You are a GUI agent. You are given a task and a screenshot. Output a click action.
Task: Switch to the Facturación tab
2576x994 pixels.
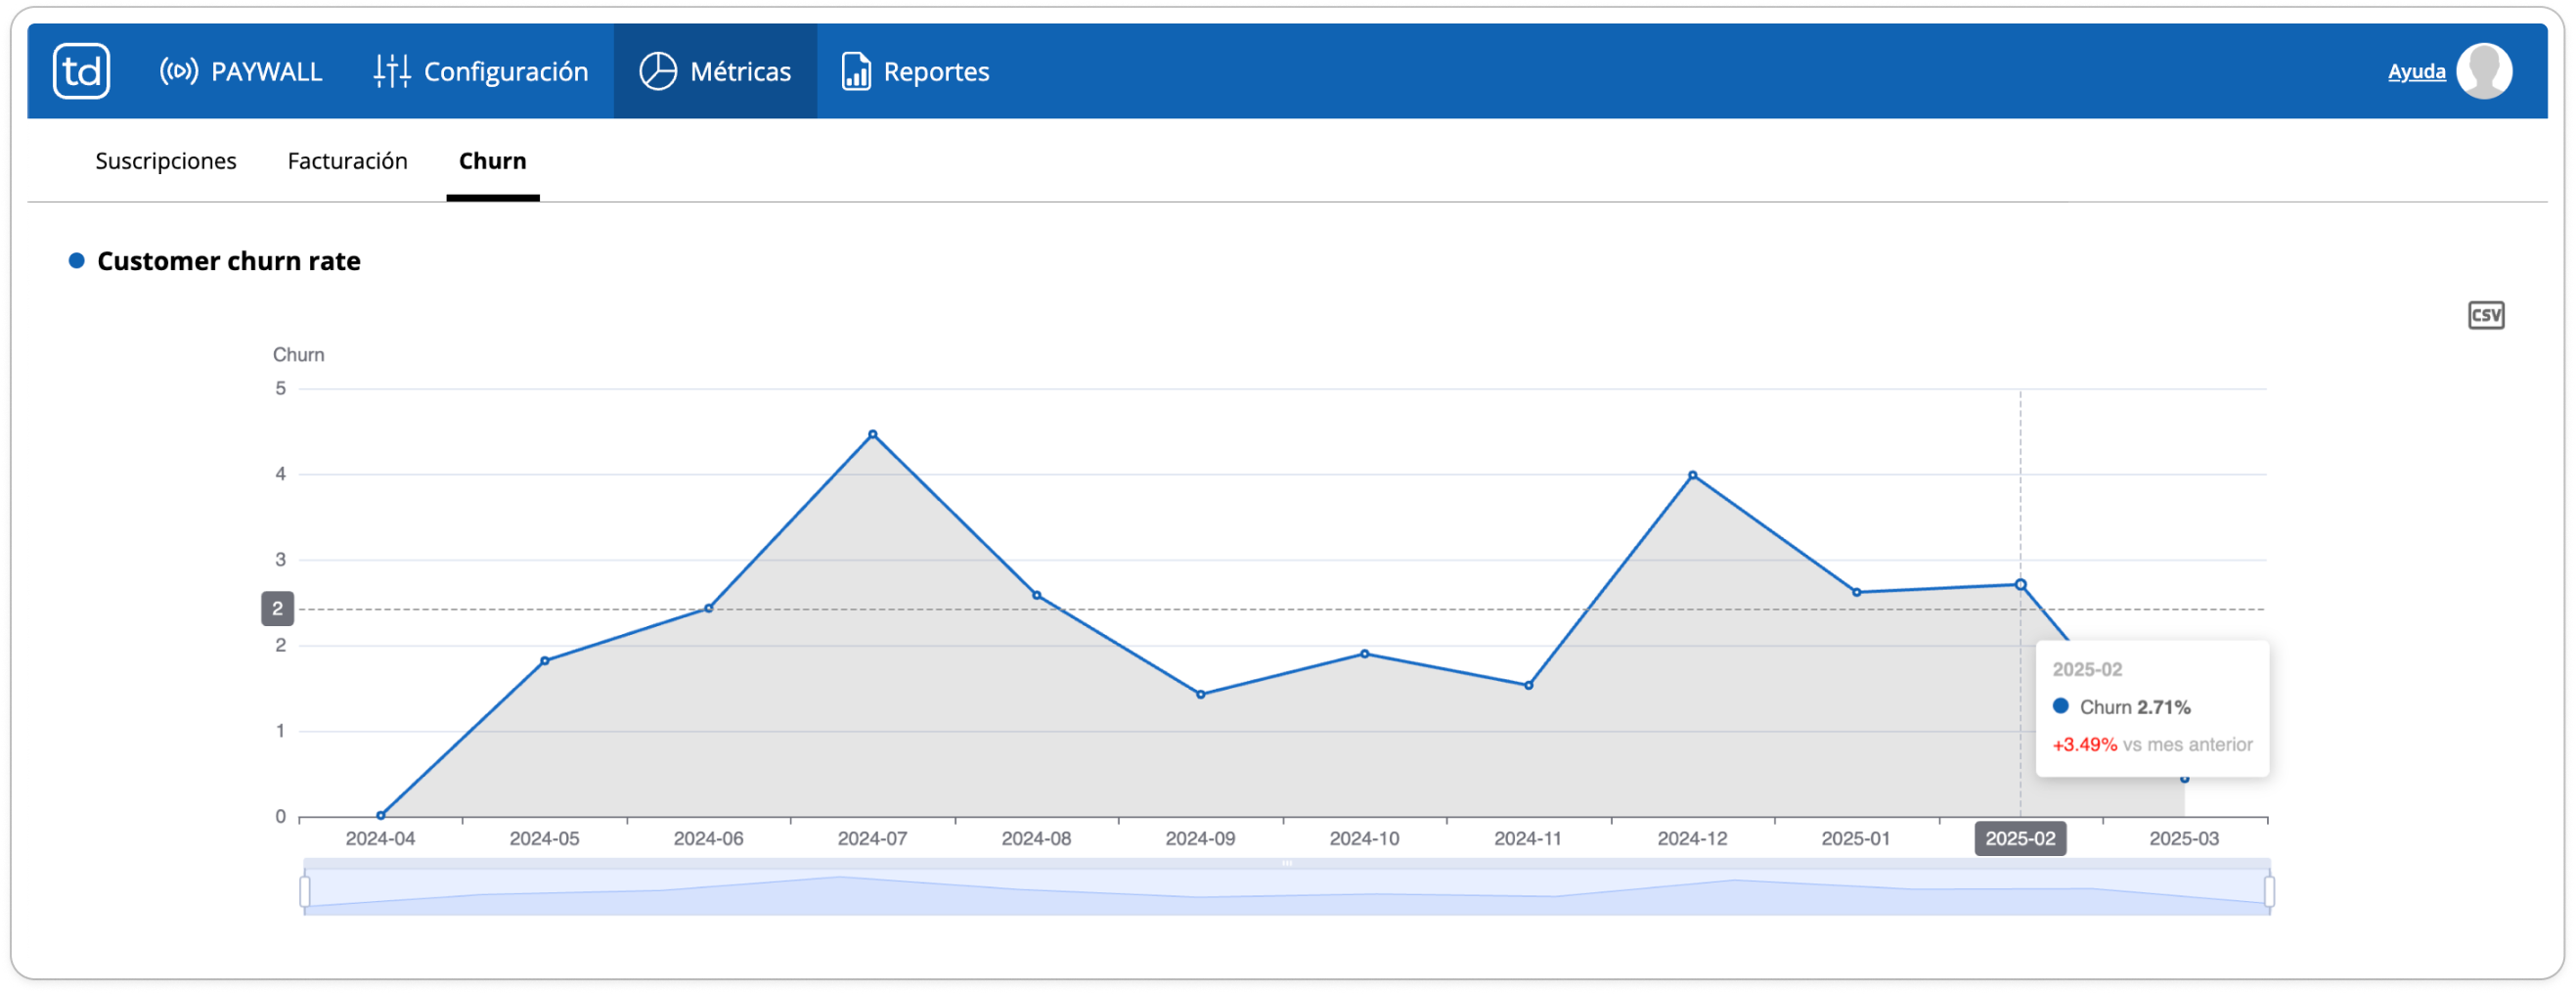coord(347,161)
